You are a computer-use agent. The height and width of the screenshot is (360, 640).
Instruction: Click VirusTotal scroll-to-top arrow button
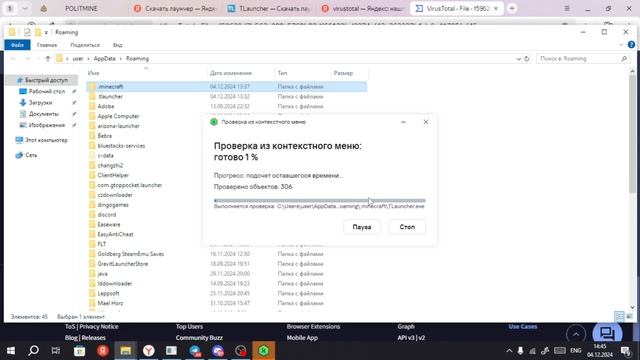tap(576, 335)
